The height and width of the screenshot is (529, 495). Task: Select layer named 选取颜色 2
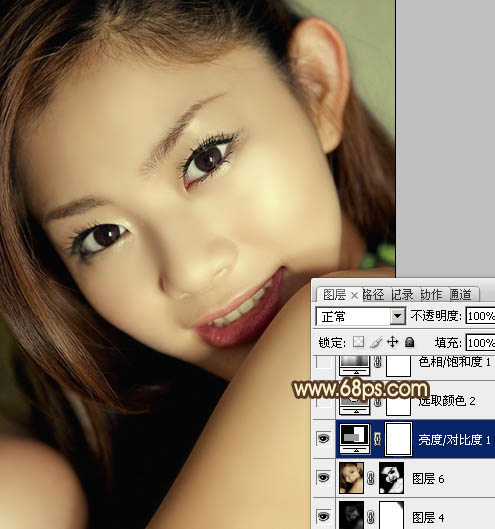(447, 401)
